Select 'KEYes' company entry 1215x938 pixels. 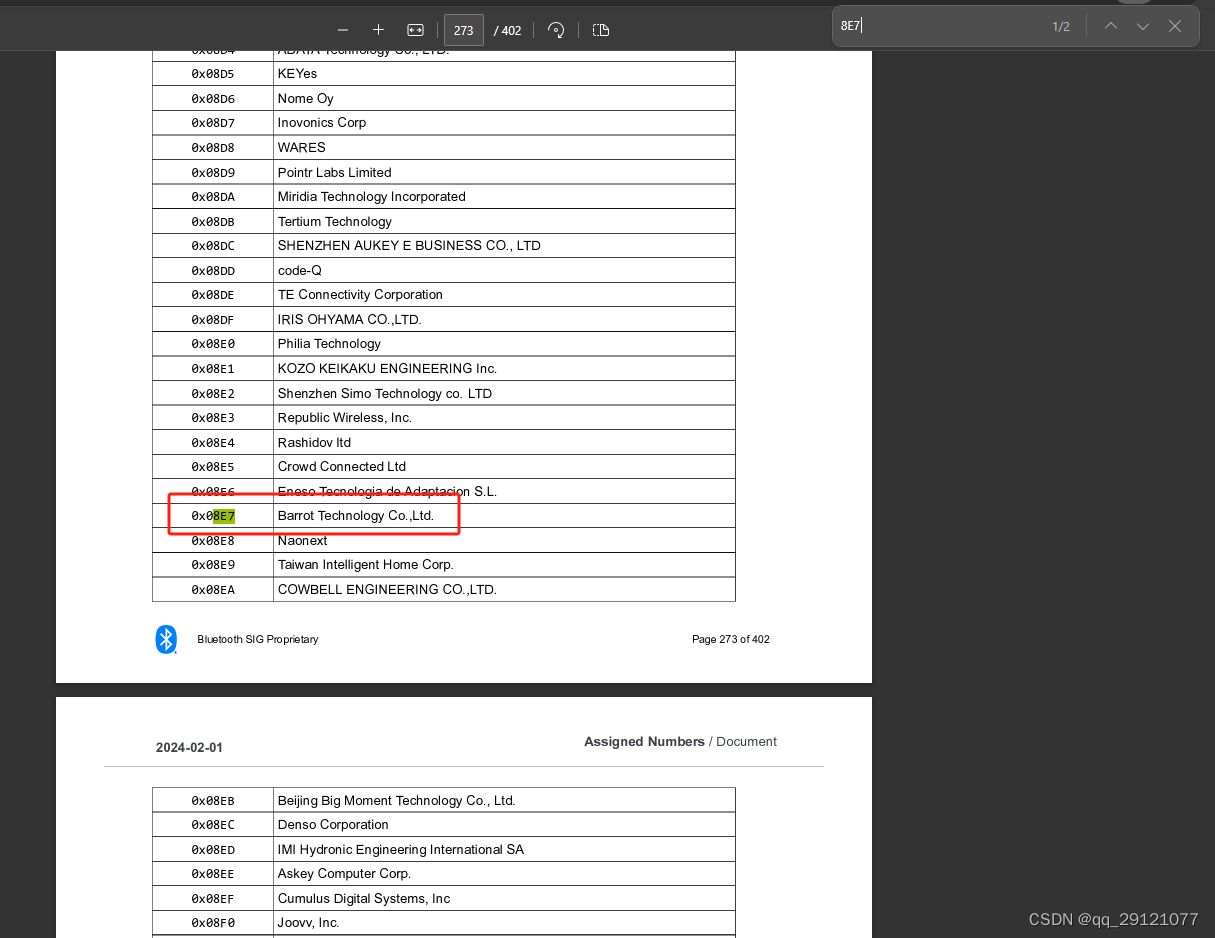[297, 74]
